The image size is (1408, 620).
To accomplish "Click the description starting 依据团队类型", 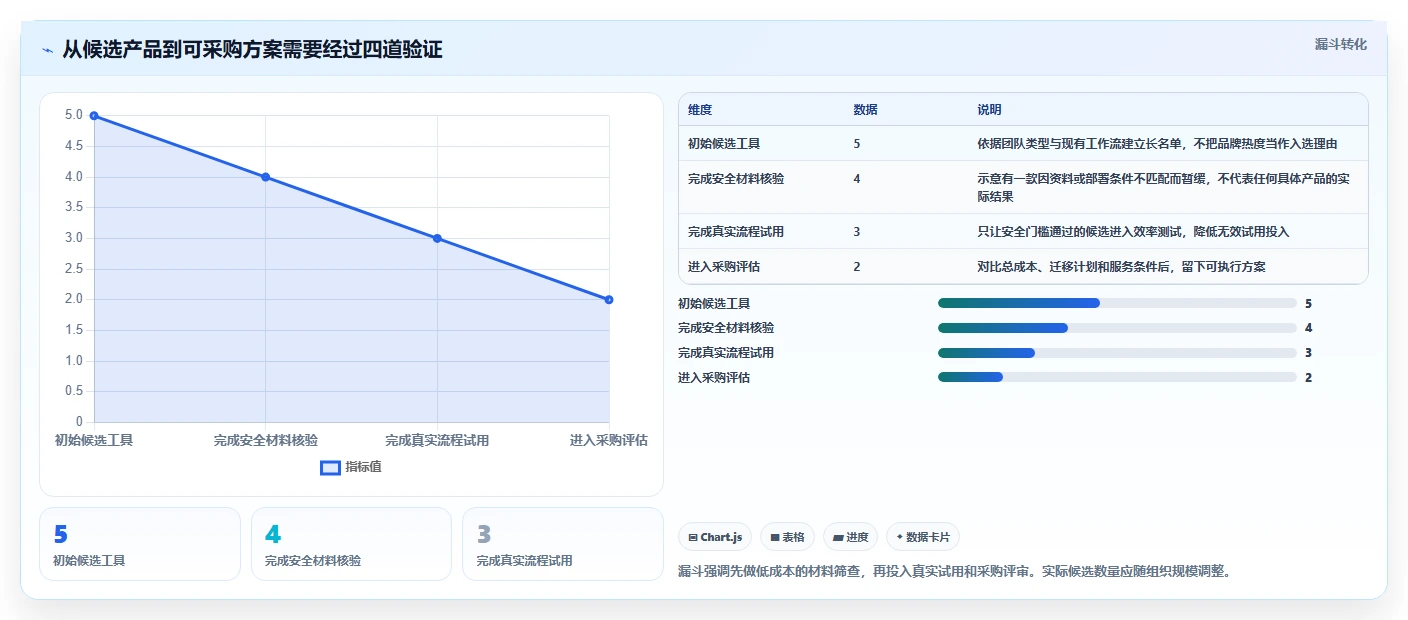I will pyautogui.click(x=1157, y=143).
